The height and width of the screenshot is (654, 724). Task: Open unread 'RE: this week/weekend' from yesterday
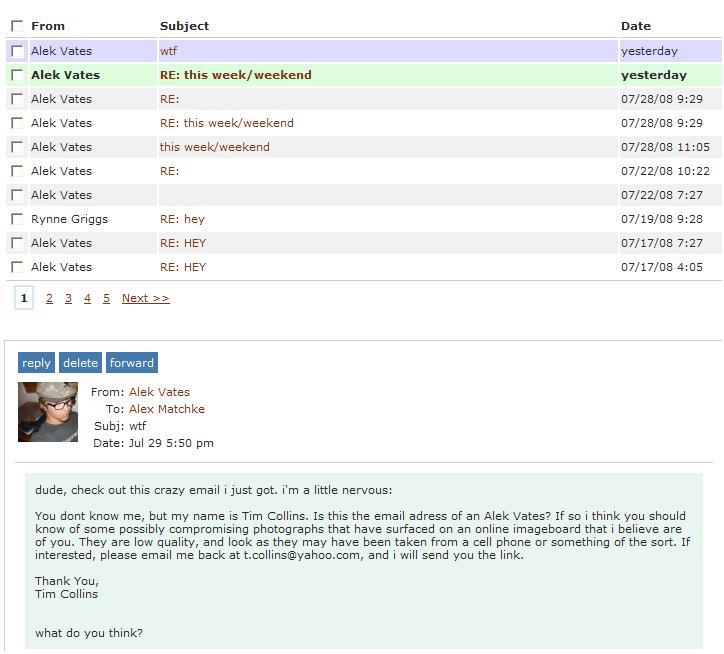click(235, 75)
